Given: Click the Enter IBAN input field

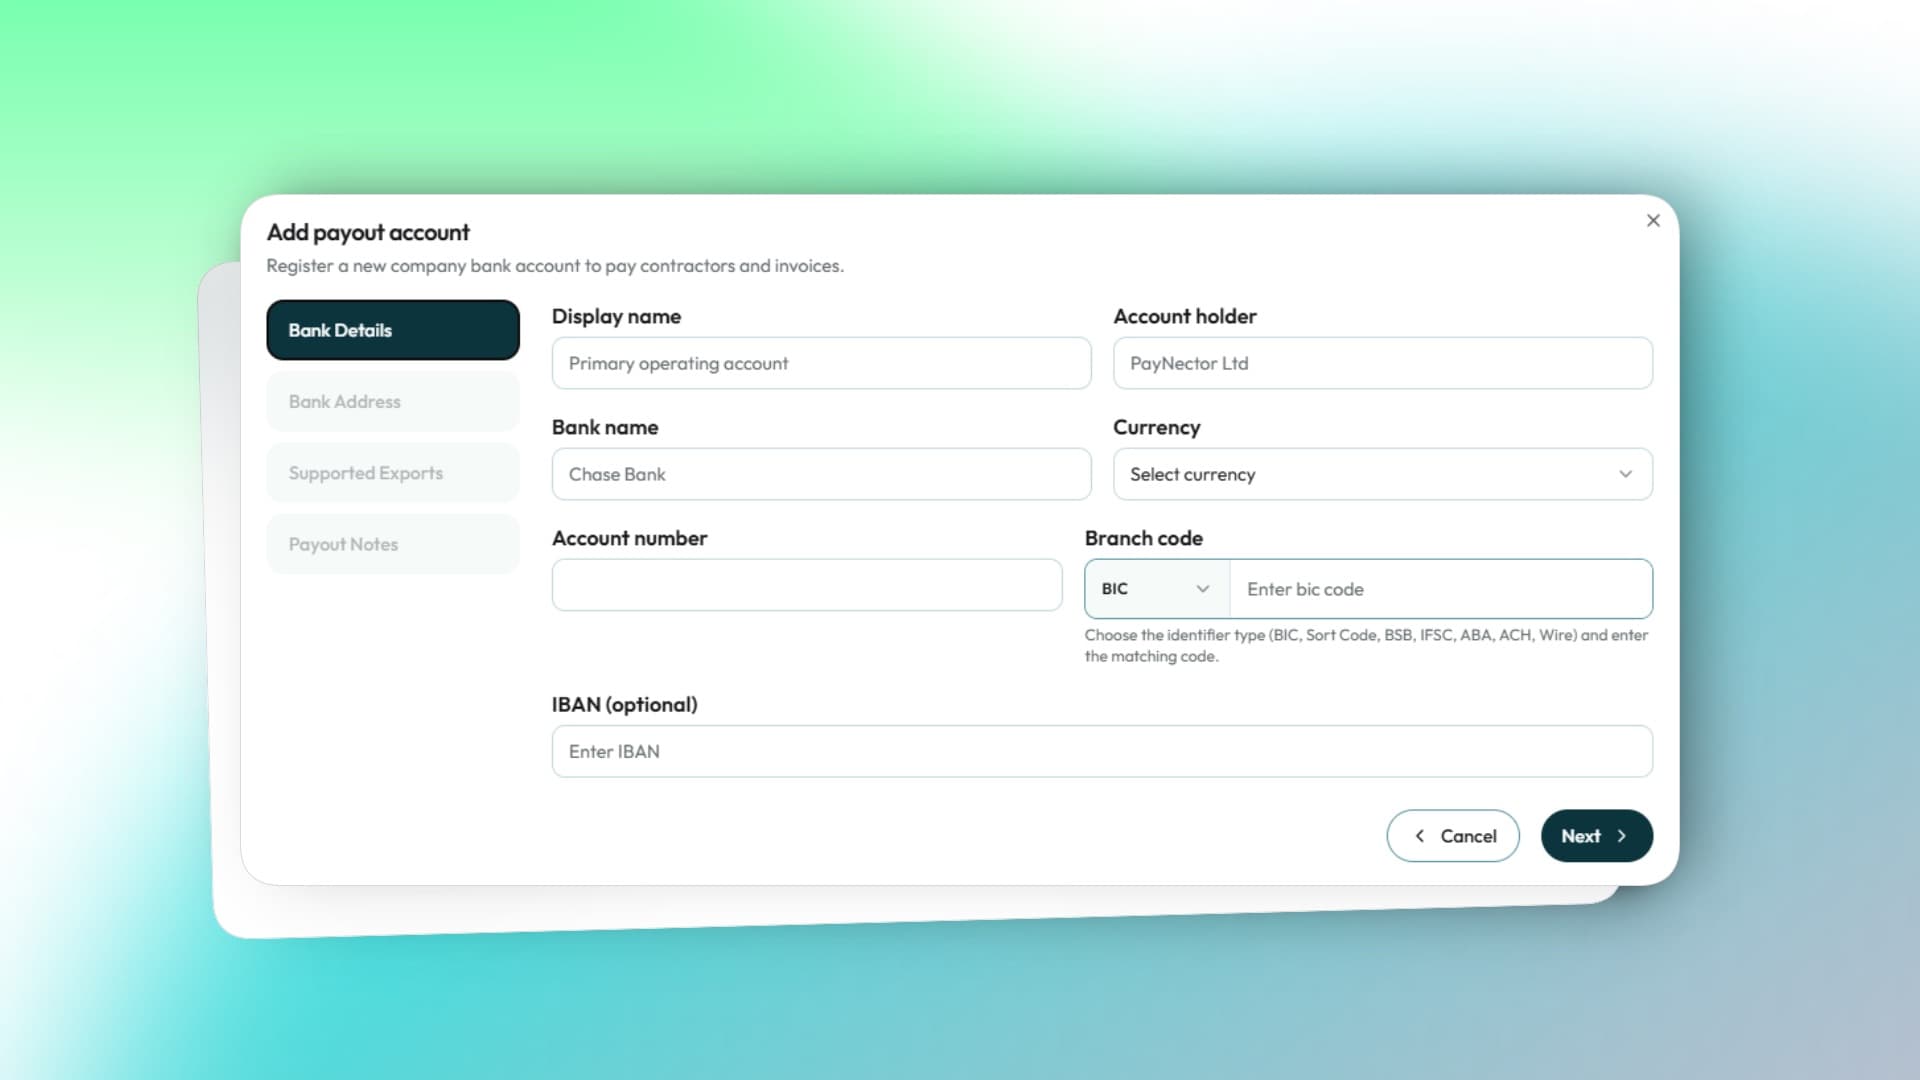Looking at the screenshot, I should 1101,751.
